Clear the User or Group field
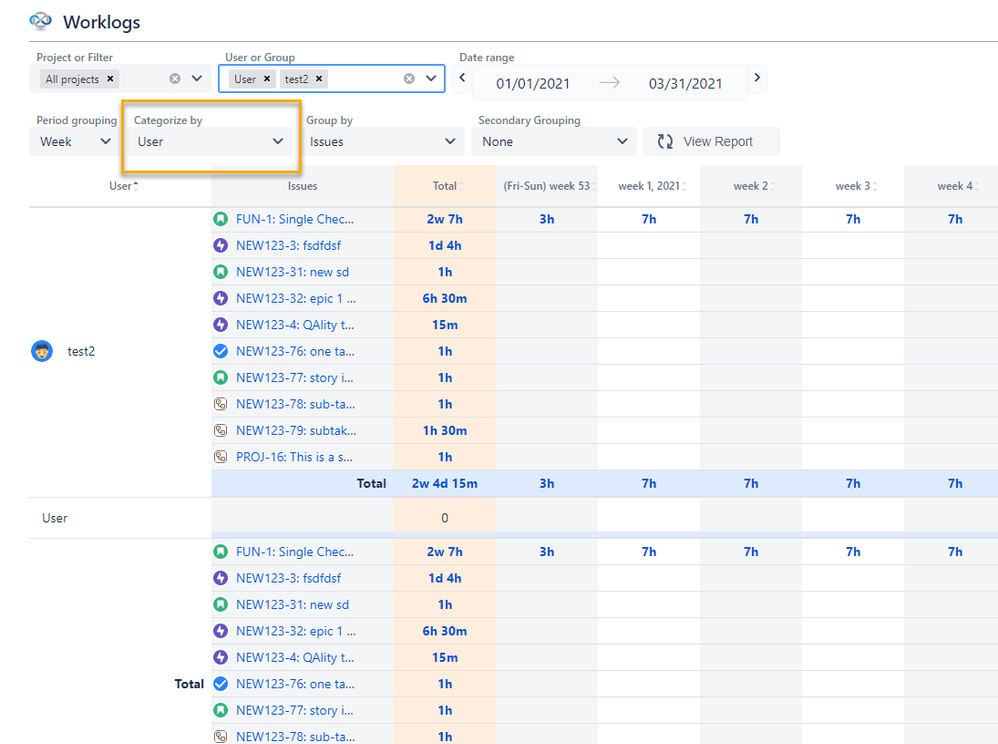998x744 pixels. click(x=408, y=78)
